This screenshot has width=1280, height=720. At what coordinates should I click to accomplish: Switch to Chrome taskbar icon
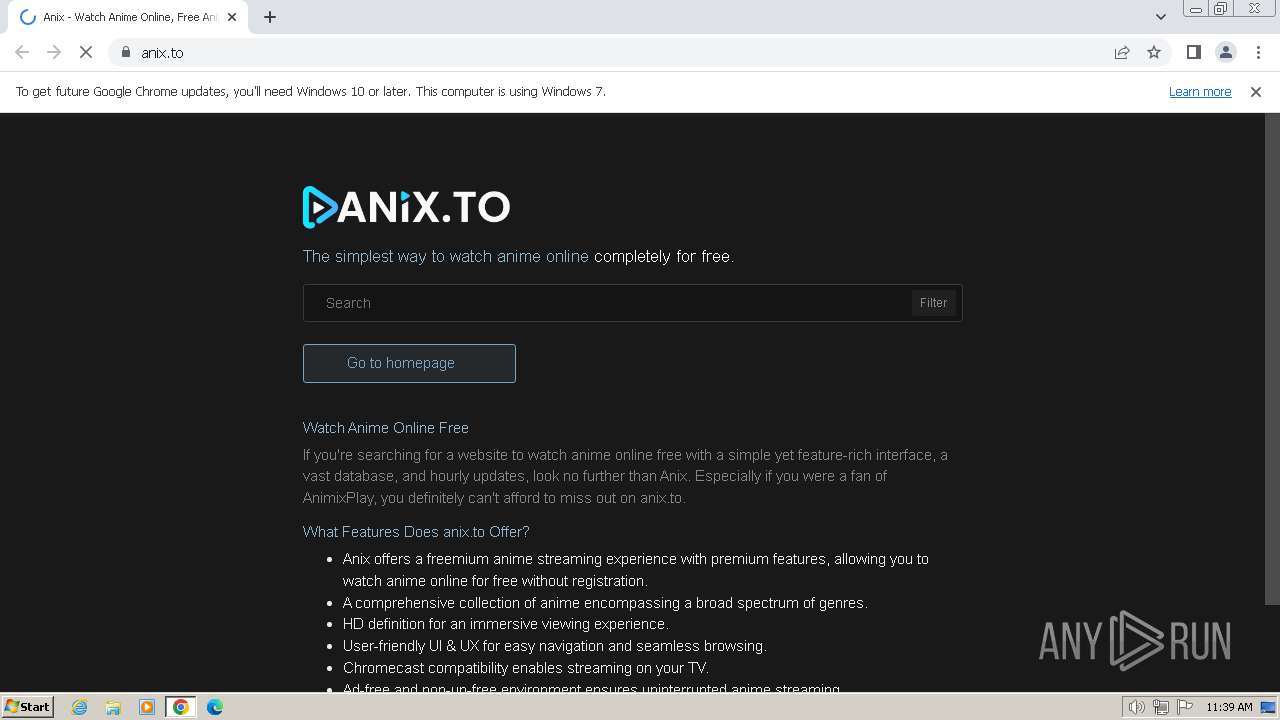[181, 707]
